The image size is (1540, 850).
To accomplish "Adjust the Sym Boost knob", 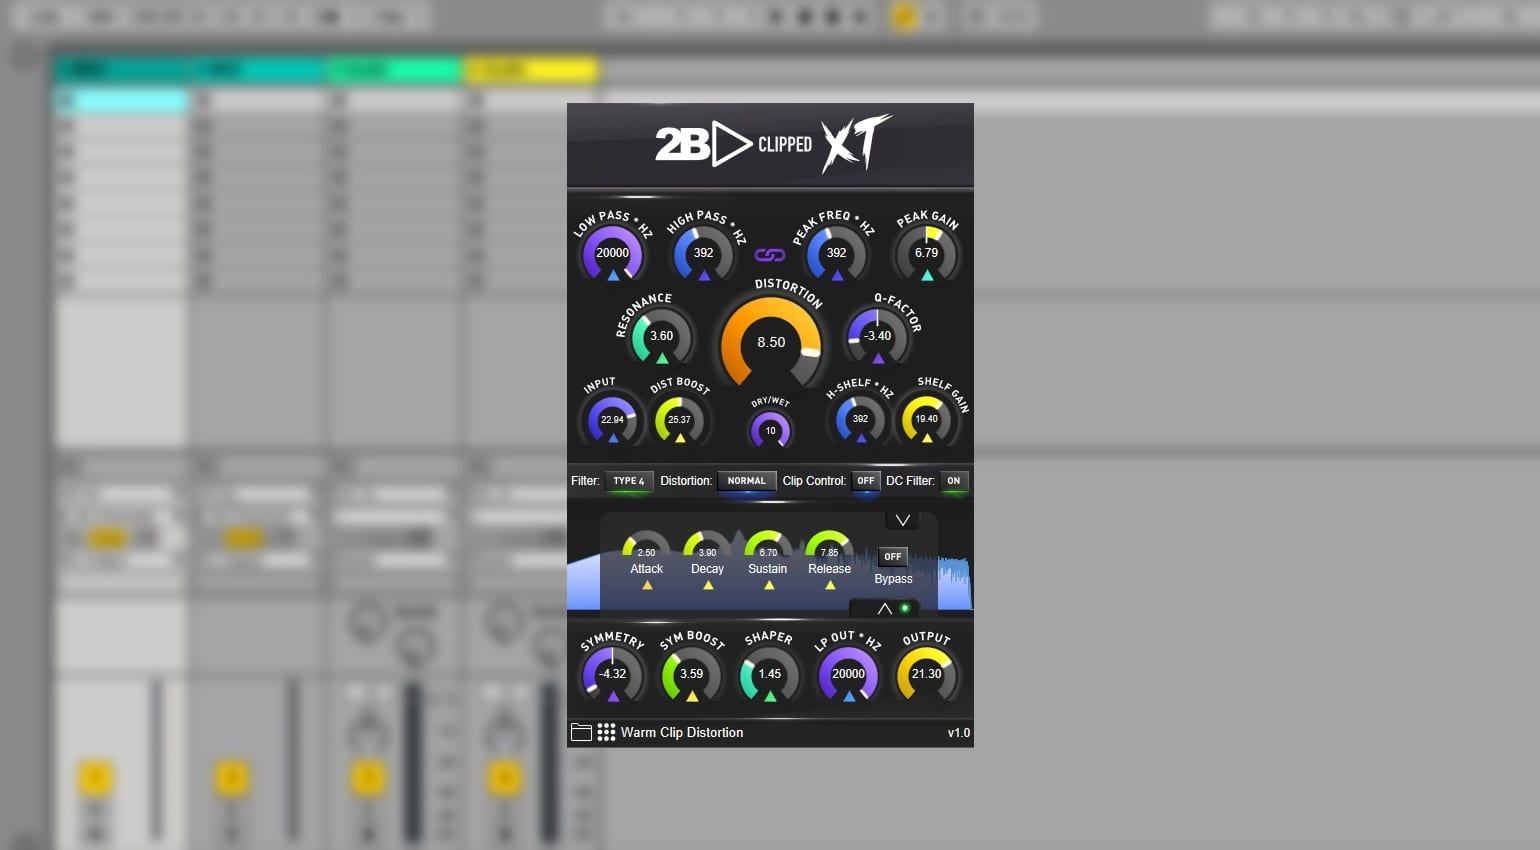I will 692,674.
